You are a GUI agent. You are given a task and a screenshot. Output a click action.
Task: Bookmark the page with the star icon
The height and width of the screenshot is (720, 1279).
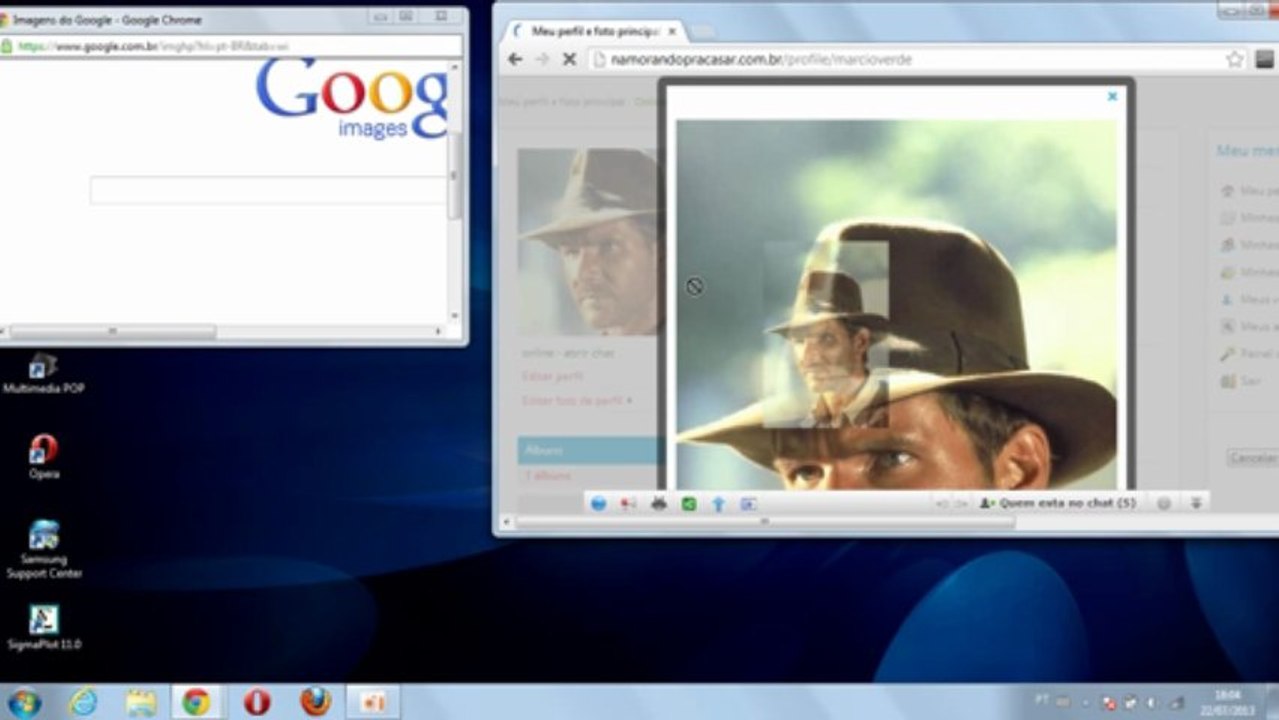point(1235,59)
